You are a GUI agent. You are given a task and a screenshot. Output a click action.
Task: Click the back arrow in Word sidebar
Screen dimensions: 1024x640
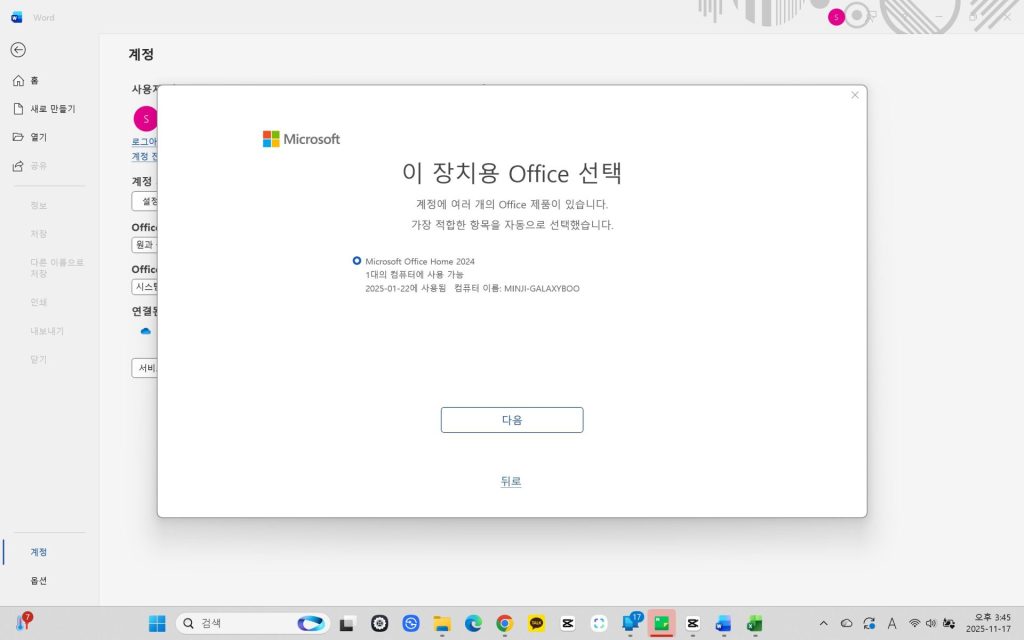[x=18, y=50]
